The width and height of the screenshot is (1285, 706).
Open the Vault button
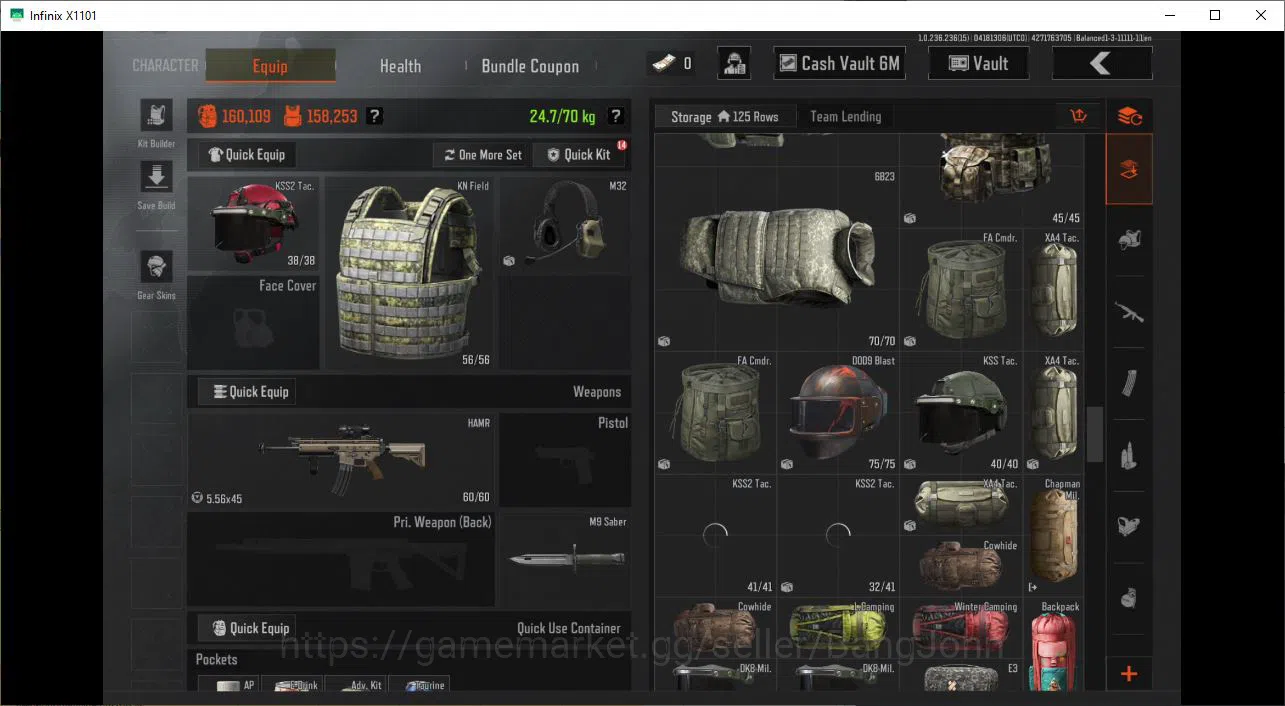(x=978, y=63)
